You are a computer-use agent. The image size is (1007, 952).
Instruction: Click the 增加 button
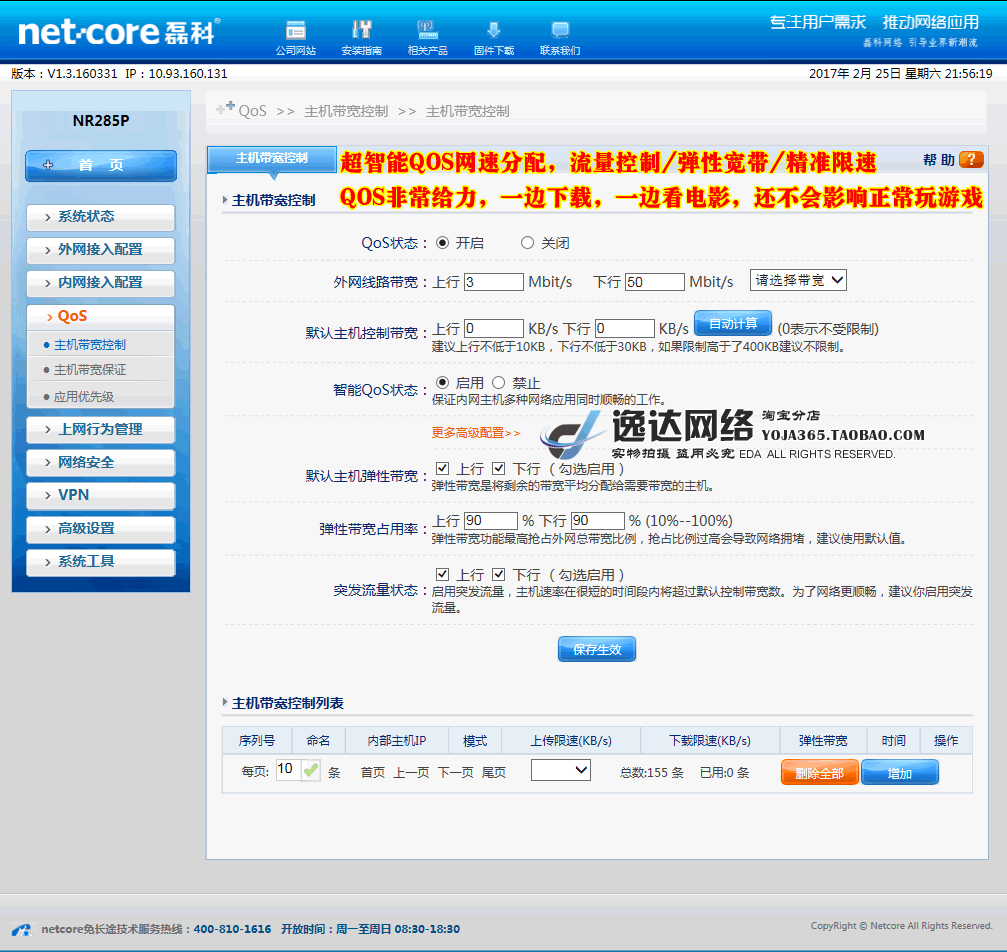click(900, 773)
